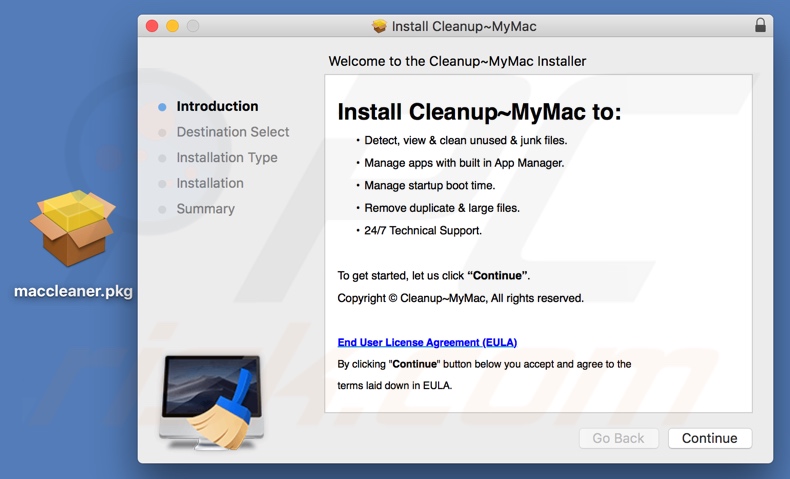Click the grayed-out zoom window button
The height and width of the screenshot is (479, 790).
pos(193,26)
